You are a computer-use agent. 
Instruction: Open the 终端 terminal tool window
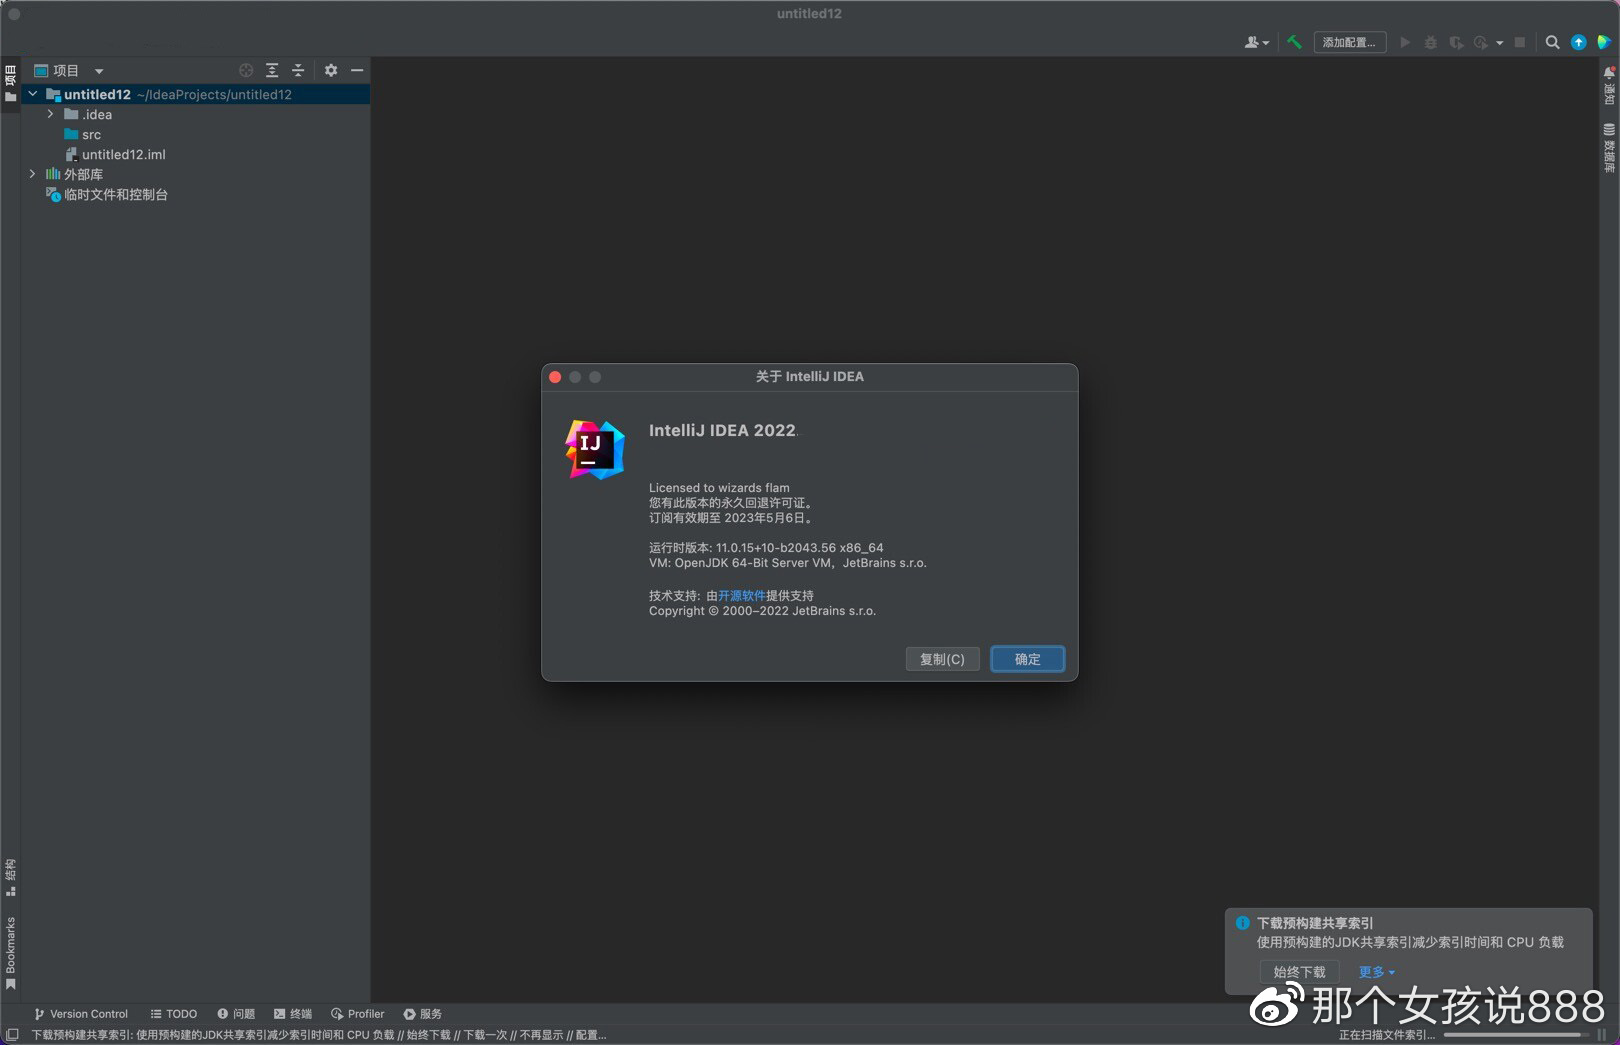pyautogui.click(x=294, y=1014)
